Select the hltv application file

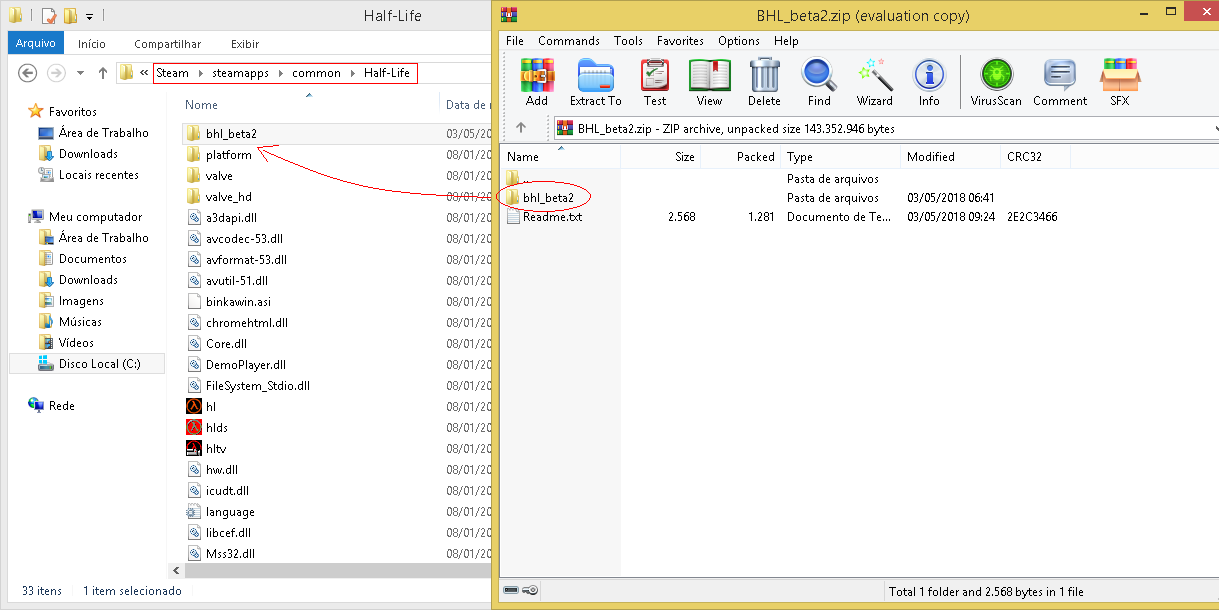coord(207,448)
